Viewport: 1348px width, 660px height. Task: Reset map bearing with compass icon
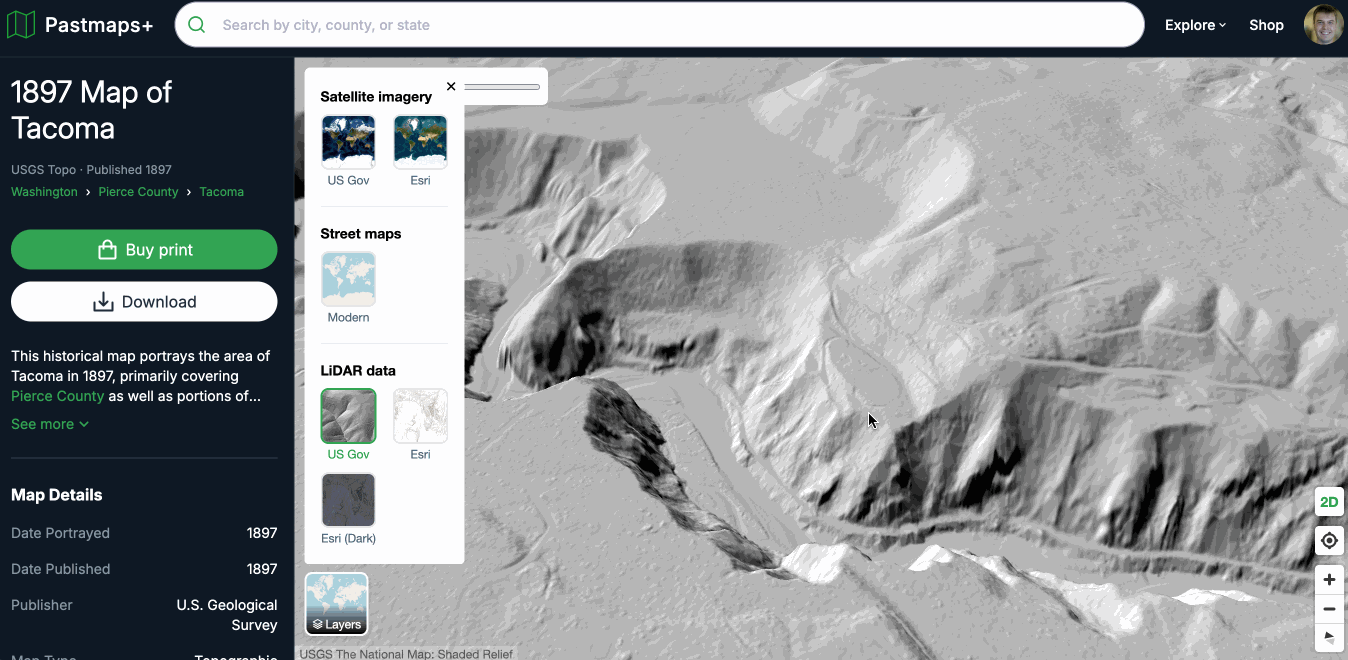point(1329,637)
